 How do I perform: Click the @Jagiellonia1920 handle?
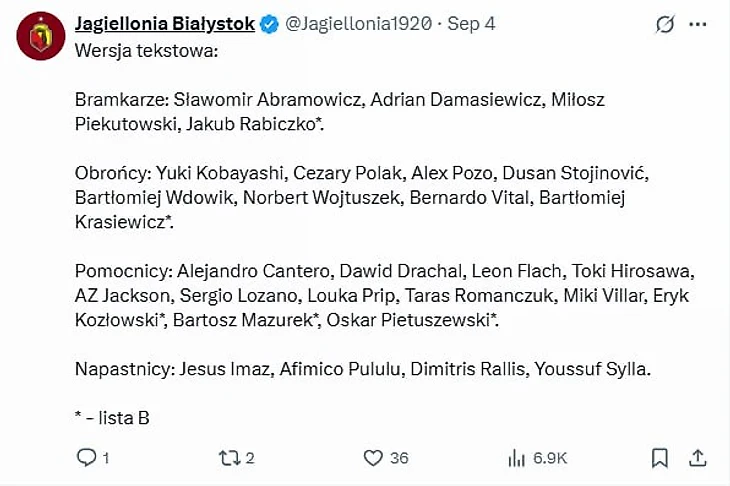355,23
